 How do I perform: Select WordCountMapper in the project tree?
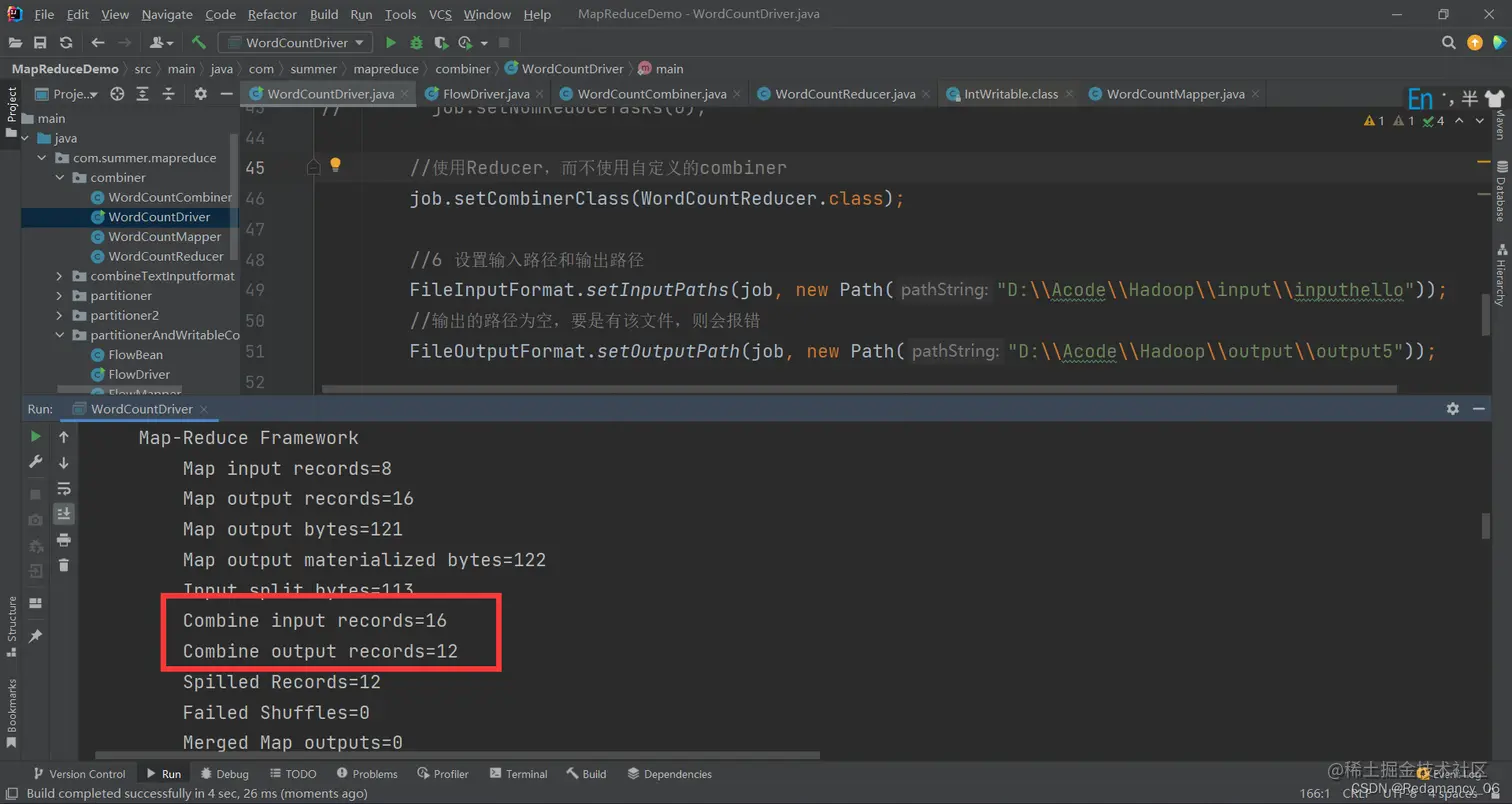click(164, 237)
